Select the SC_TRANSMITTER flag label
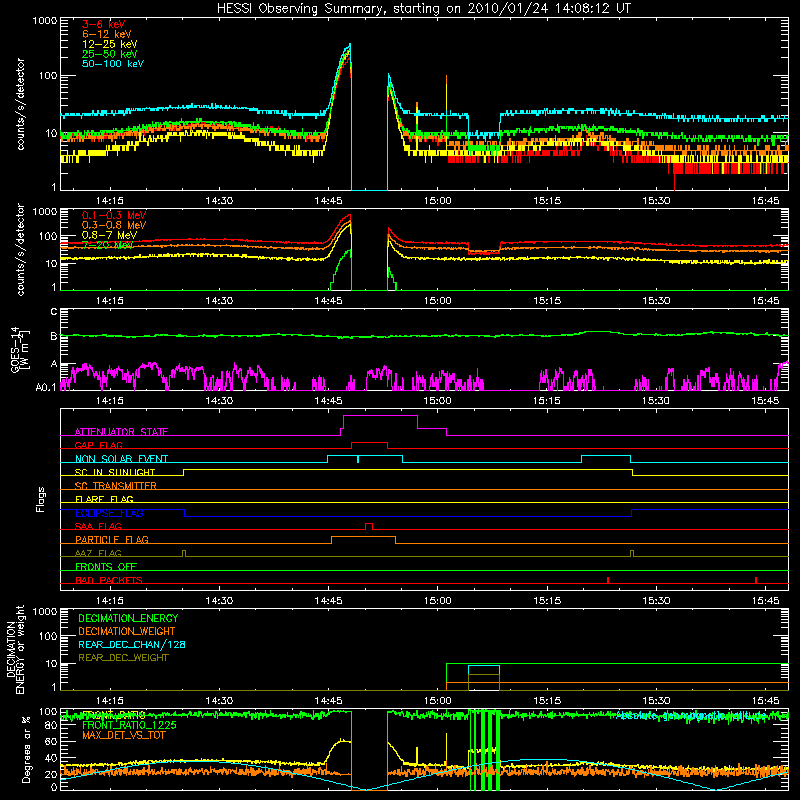800x800 pixels. [x=116, y=486]
